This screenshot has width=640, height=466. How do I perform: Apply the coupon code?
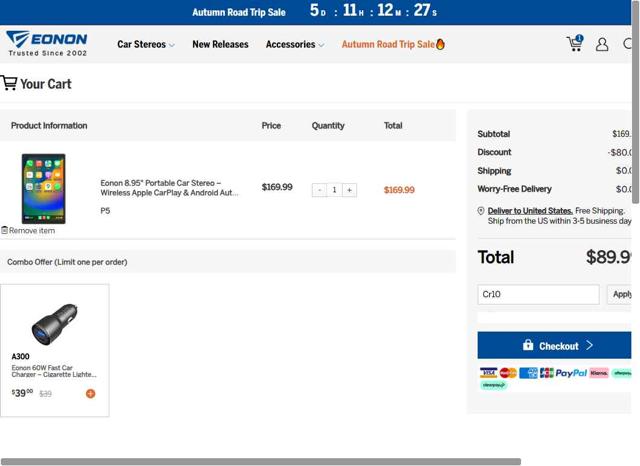point(620,294)
